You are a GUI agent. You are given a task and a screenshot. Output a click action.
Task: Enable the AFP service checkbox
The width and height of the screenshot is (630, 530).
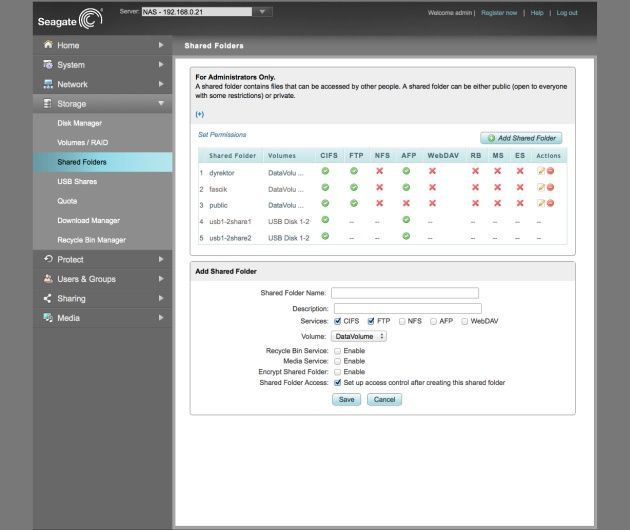point(433,321)
